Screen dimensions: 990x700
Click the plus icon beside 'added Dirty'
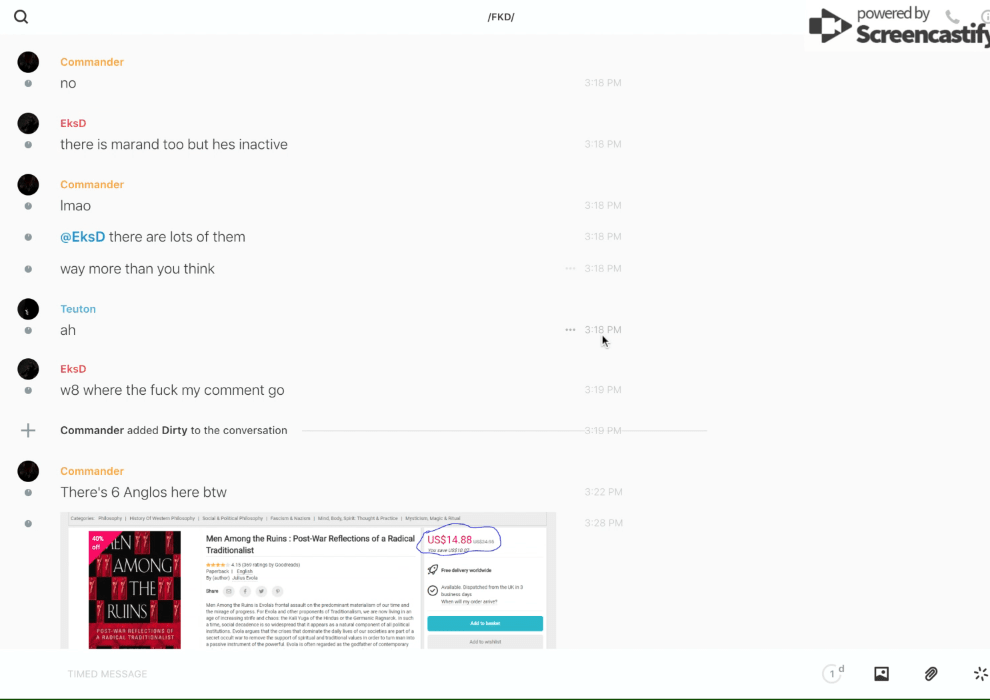[28, 430]
